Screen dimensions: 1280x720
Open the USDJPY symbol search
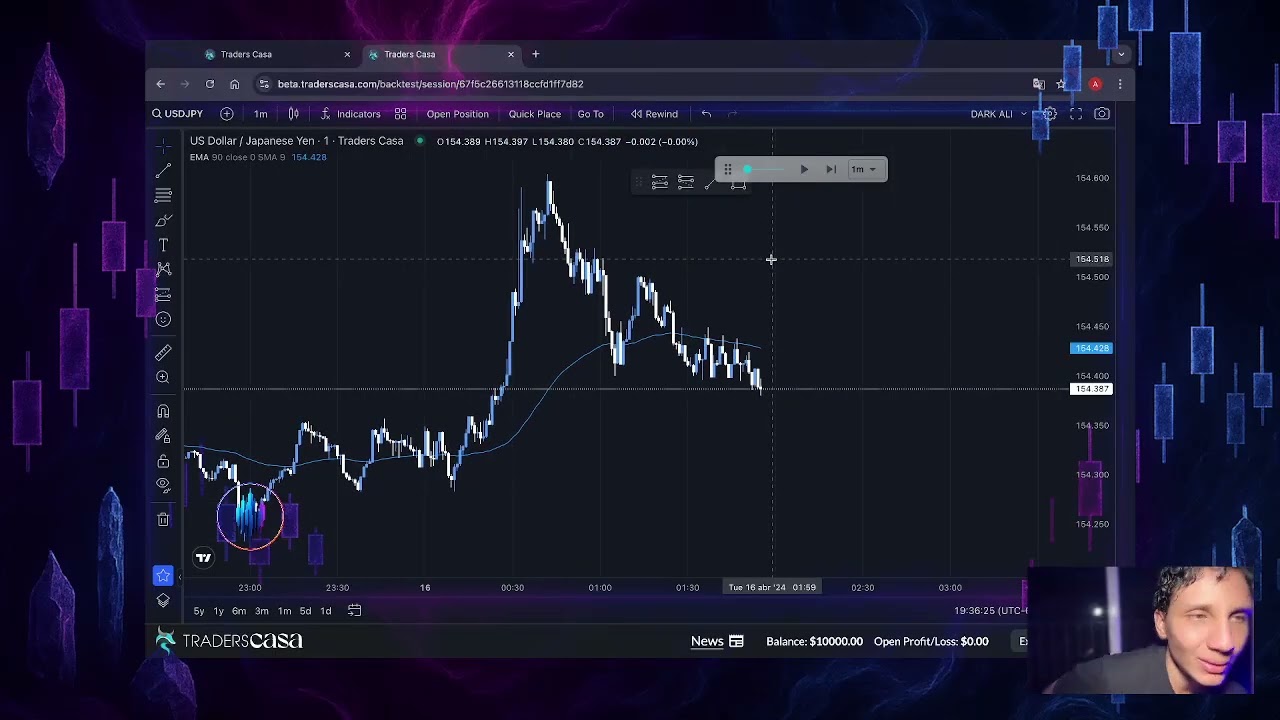point(178,114)
